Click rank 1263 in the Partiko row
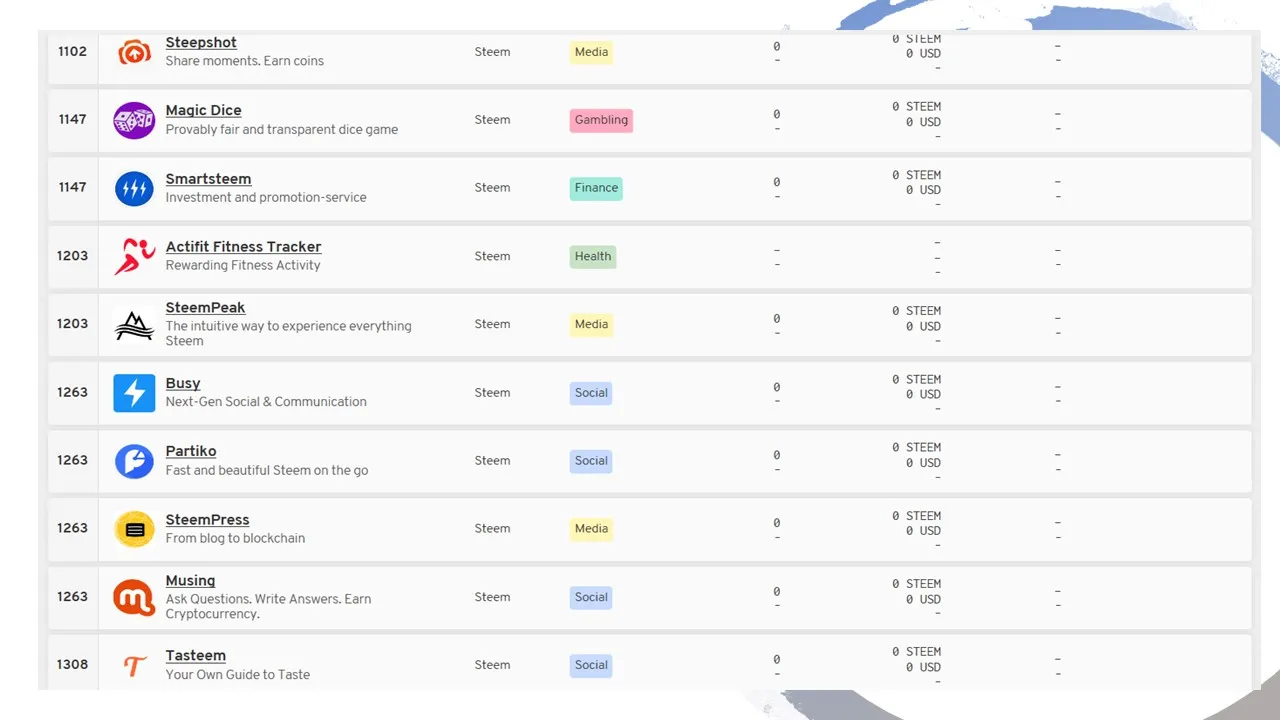This screenshot has height=720, width=1280. [72, 460]
